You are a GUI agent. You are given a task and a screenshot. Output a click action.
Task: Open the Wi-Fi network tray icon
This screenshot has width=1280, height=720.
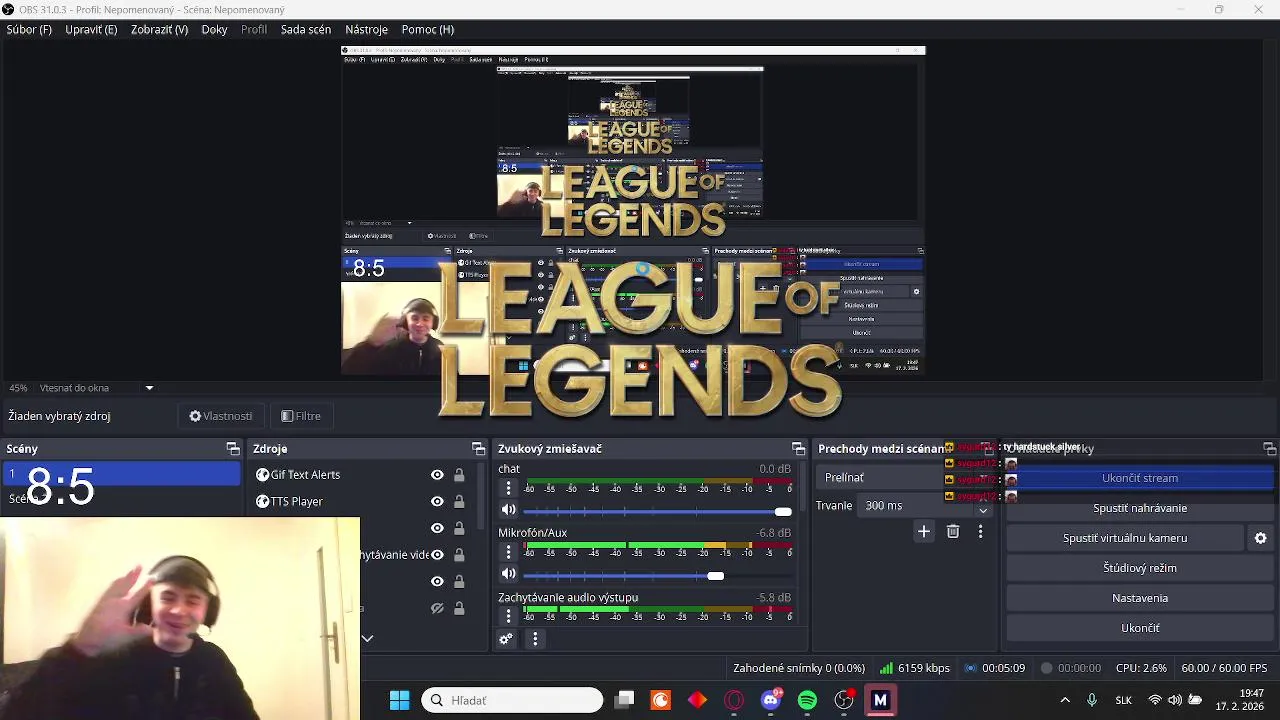[1155, 700]
